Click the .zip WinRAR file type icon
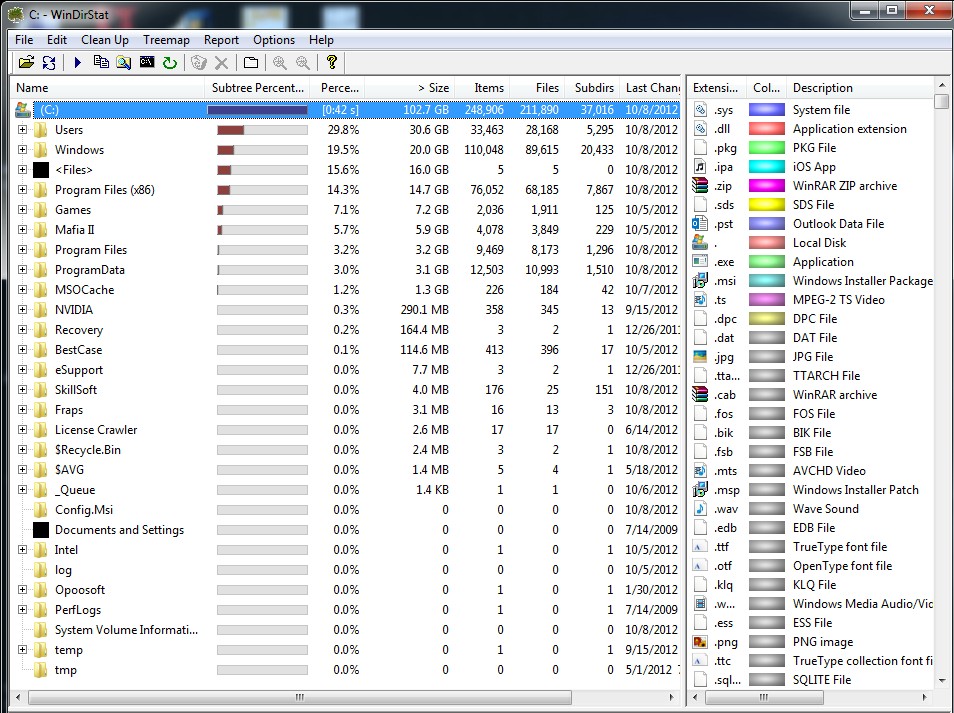Screen dimensions: 954x713 pyautogui.click(x=700, y=186)
